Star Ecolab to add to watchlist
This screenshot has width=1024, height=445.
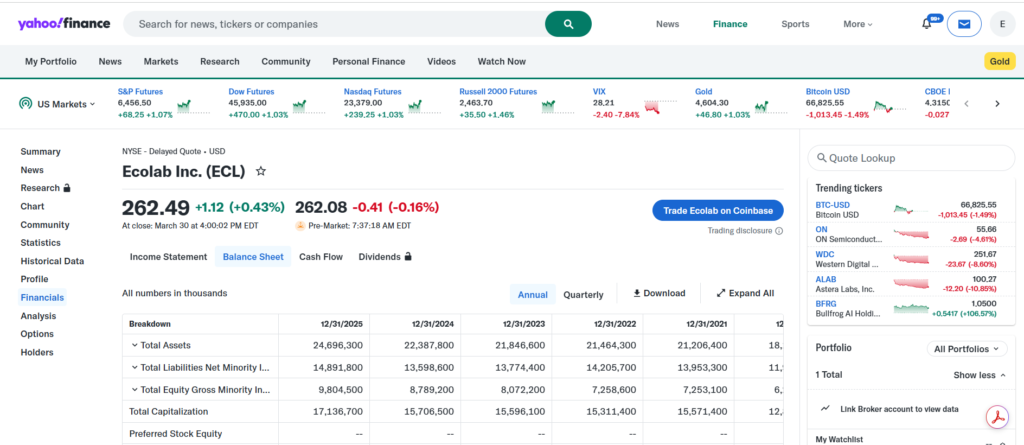[x=261, y=171]
